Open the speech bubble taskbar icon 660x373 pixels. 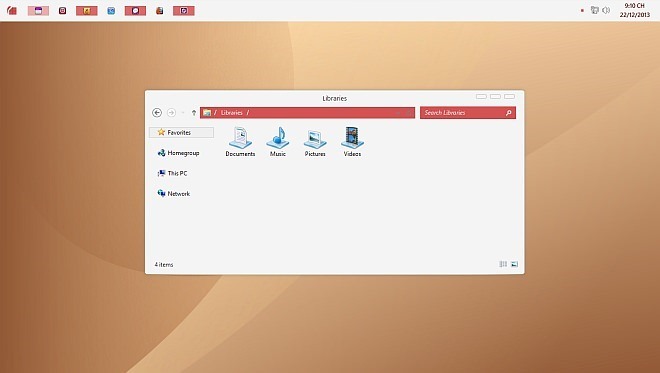point(136,11)
